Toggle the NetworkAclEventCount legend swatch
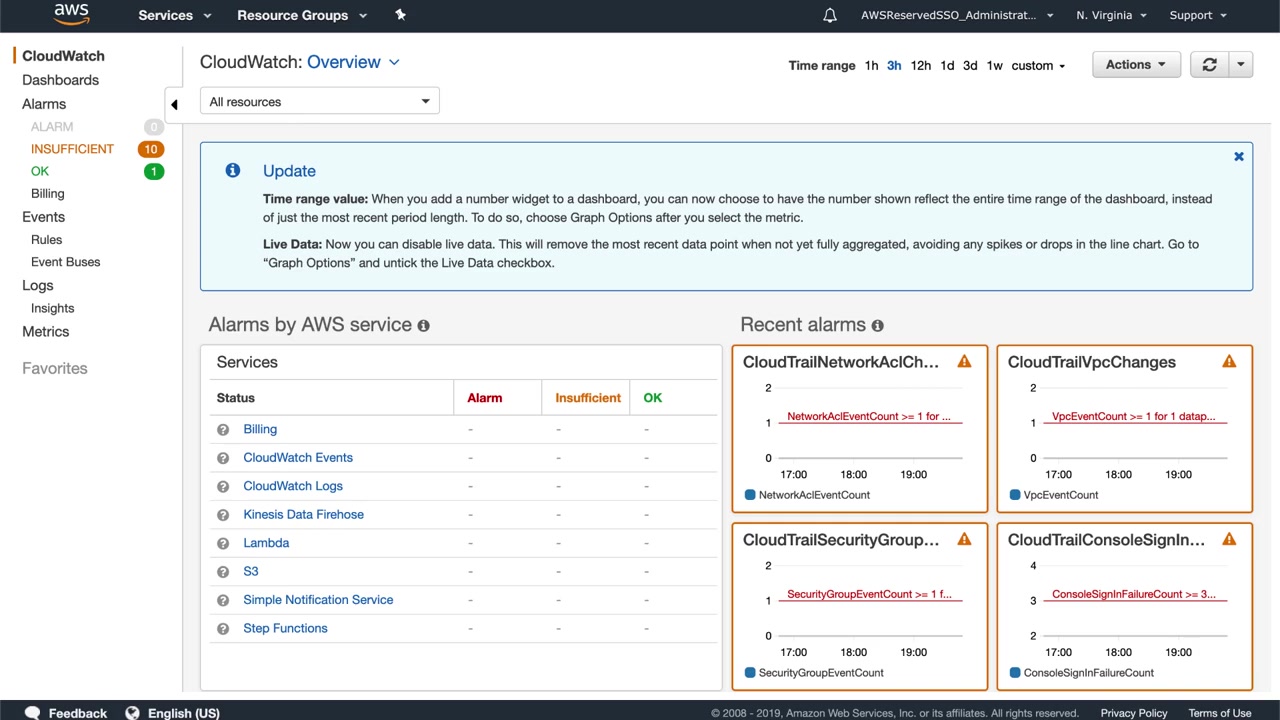1280x720 pixels. click(750, 495)
